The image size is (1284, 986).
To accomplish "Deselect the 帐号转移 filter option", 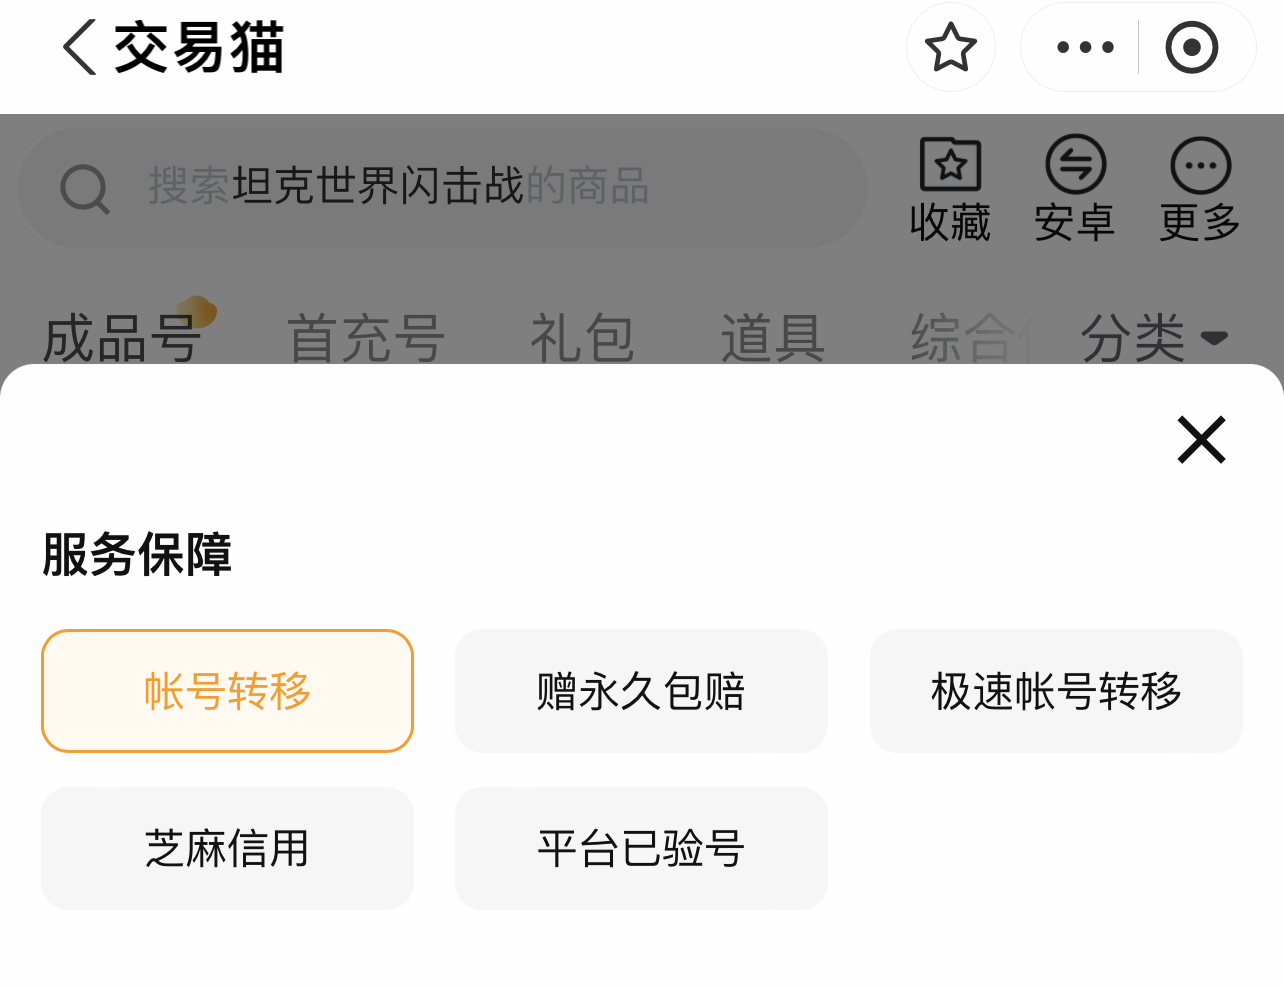I will pyautogui.click(x=227, y=691).
